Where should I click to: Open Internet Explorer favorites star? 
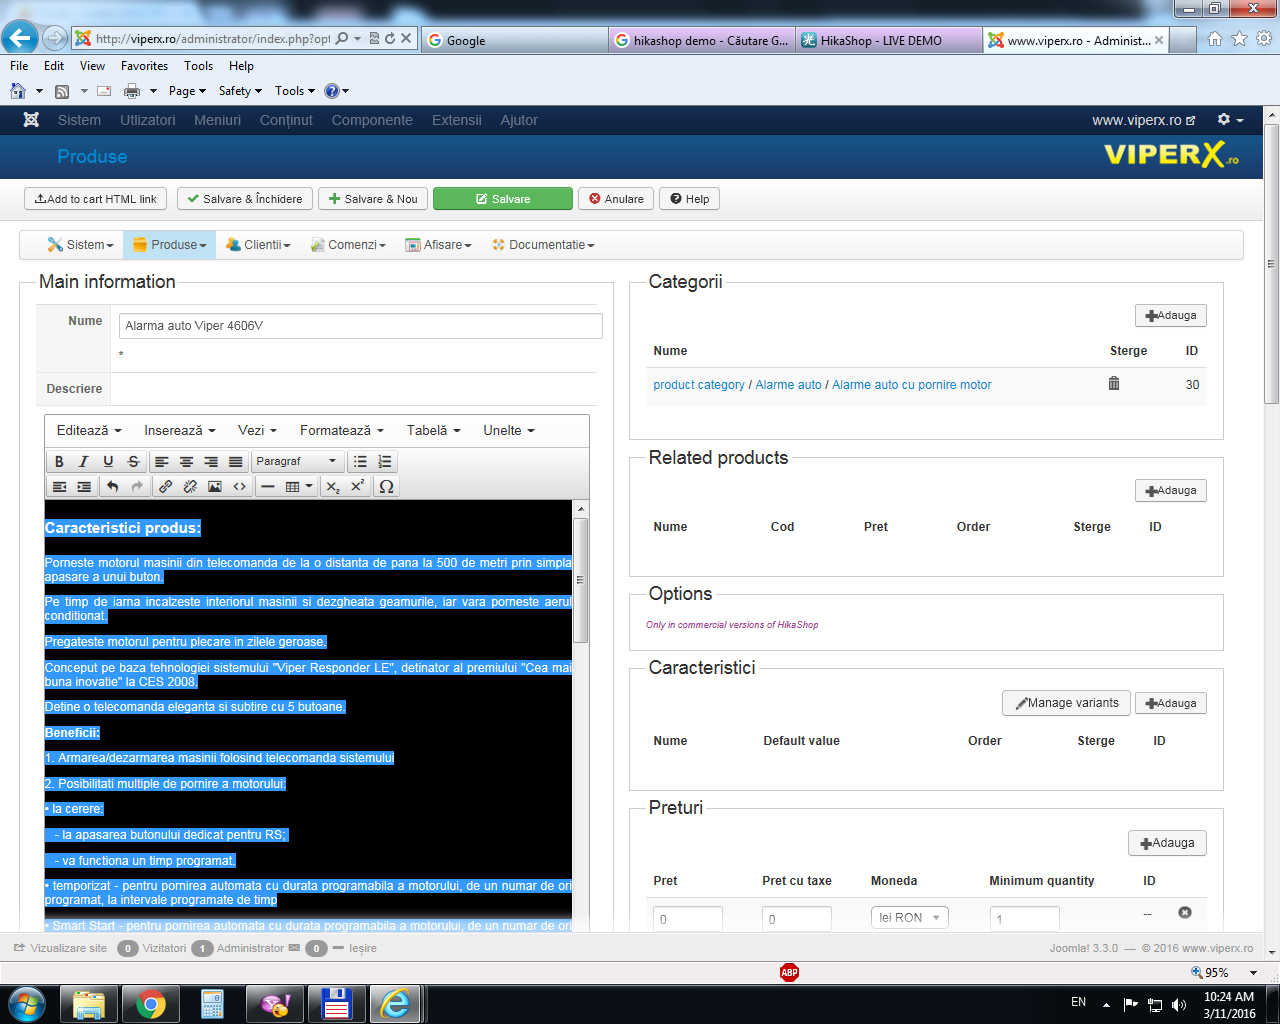(x=1240, y=39)
